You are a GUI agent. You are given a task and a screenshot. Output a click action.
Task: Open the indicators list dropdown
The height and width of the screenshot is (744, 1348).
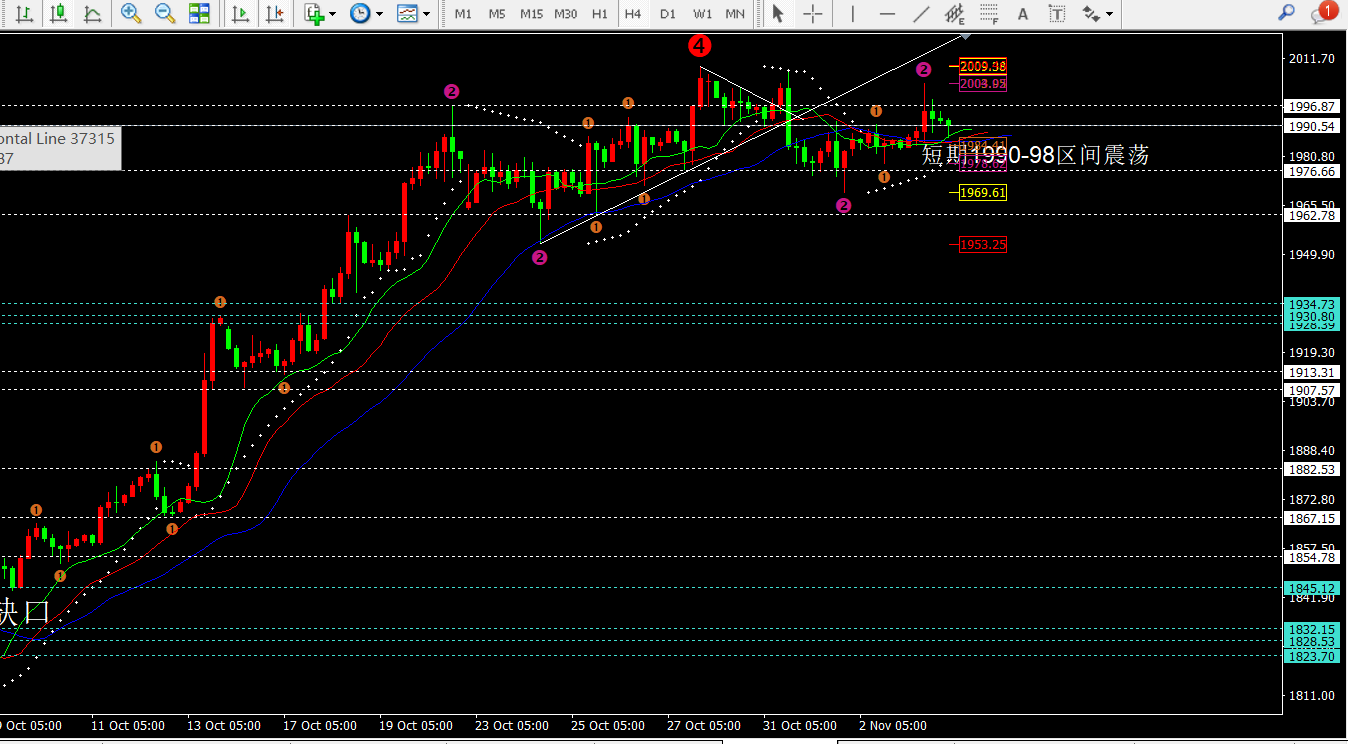[320, 14]
